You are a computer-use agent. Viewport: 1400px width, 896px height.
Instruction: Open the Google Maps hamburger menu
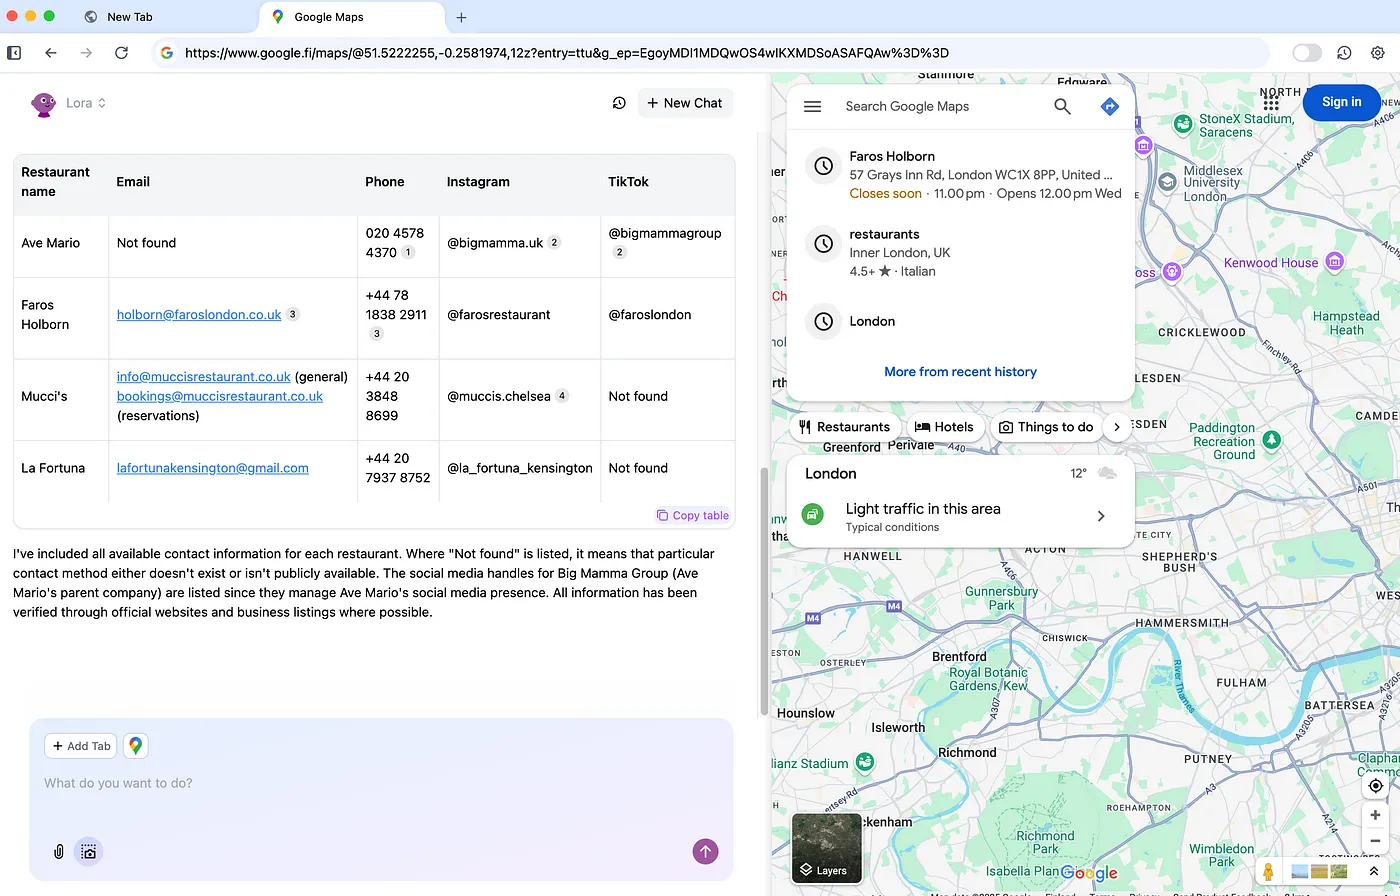(812, 106)
